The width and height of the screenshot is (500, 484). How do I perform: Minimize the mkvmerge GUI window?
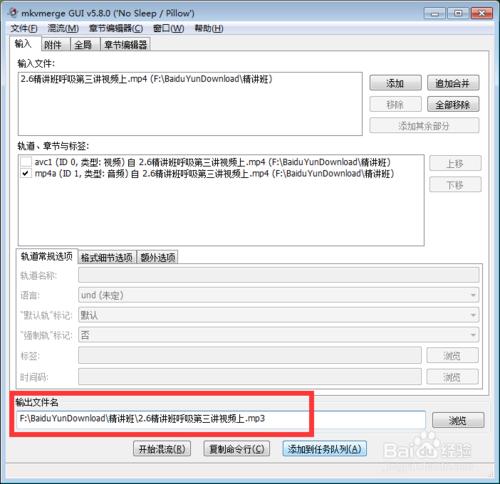(435, 13)
